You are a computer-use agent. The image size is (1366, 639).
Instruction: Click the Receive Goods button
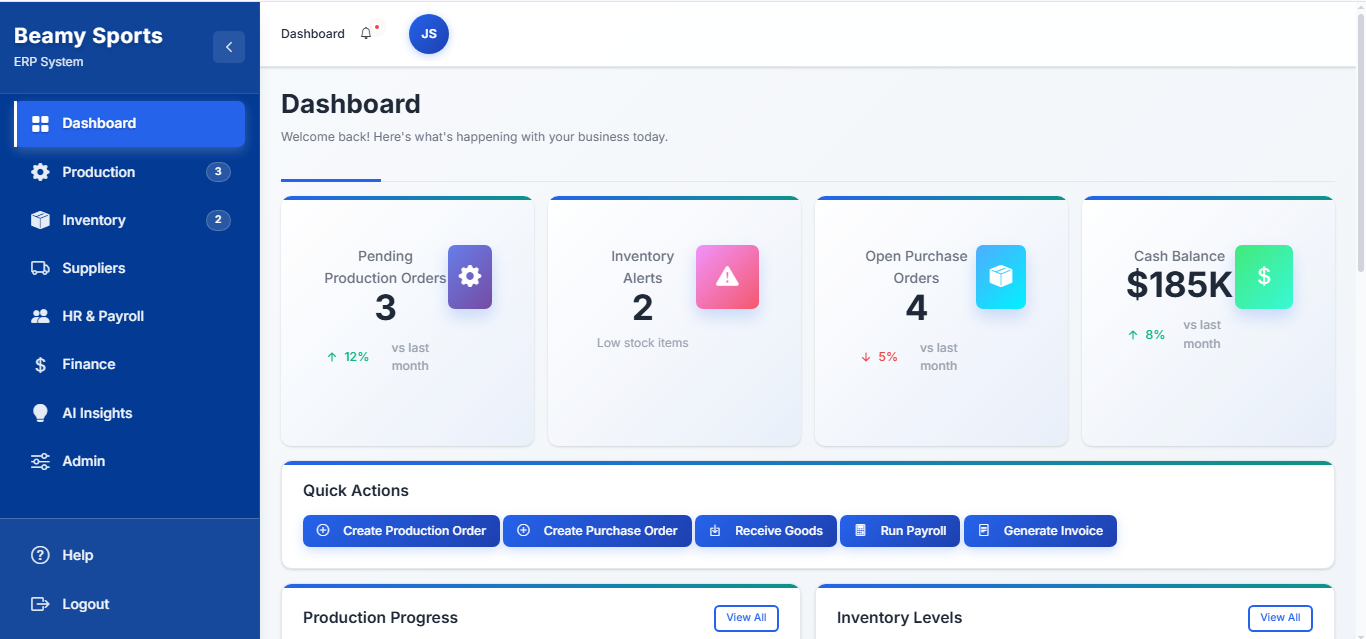766,531
